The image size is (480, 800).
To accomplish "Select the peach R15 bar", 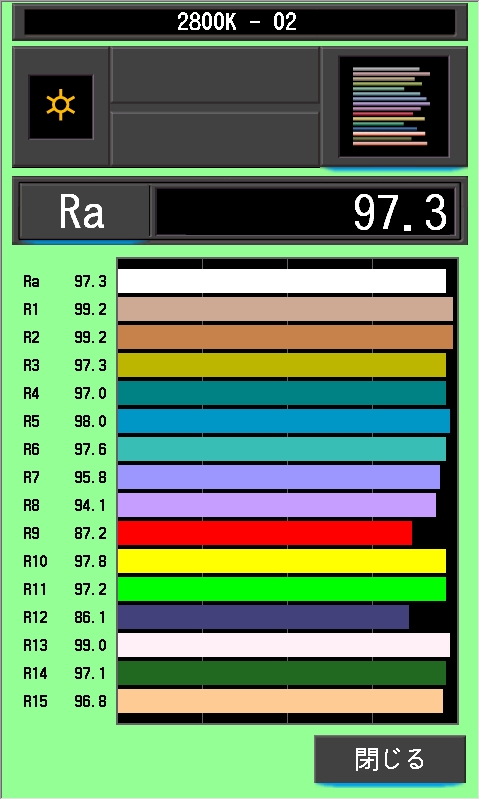I will 280,701.
